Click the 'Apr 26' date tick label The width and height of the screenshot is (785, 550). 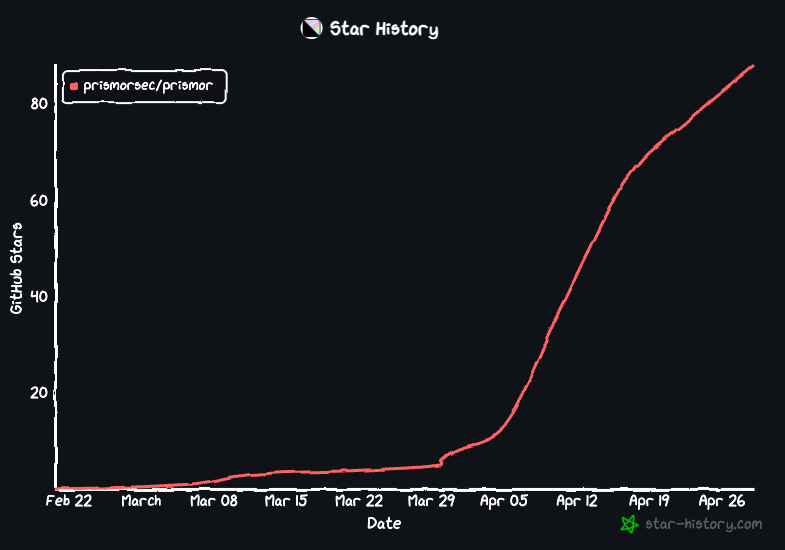pyautogui.click(x=722, y=500)
